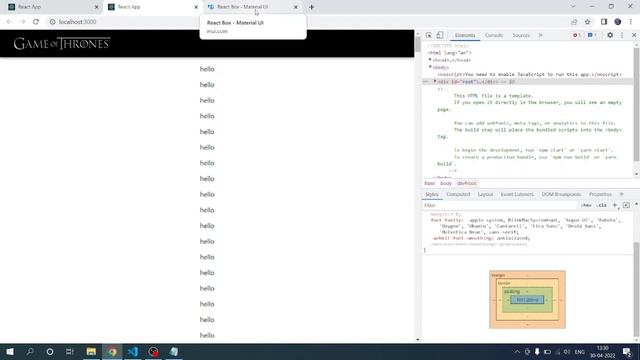View site information icon in address bar
640x360 pixels.
pos(52,22)
